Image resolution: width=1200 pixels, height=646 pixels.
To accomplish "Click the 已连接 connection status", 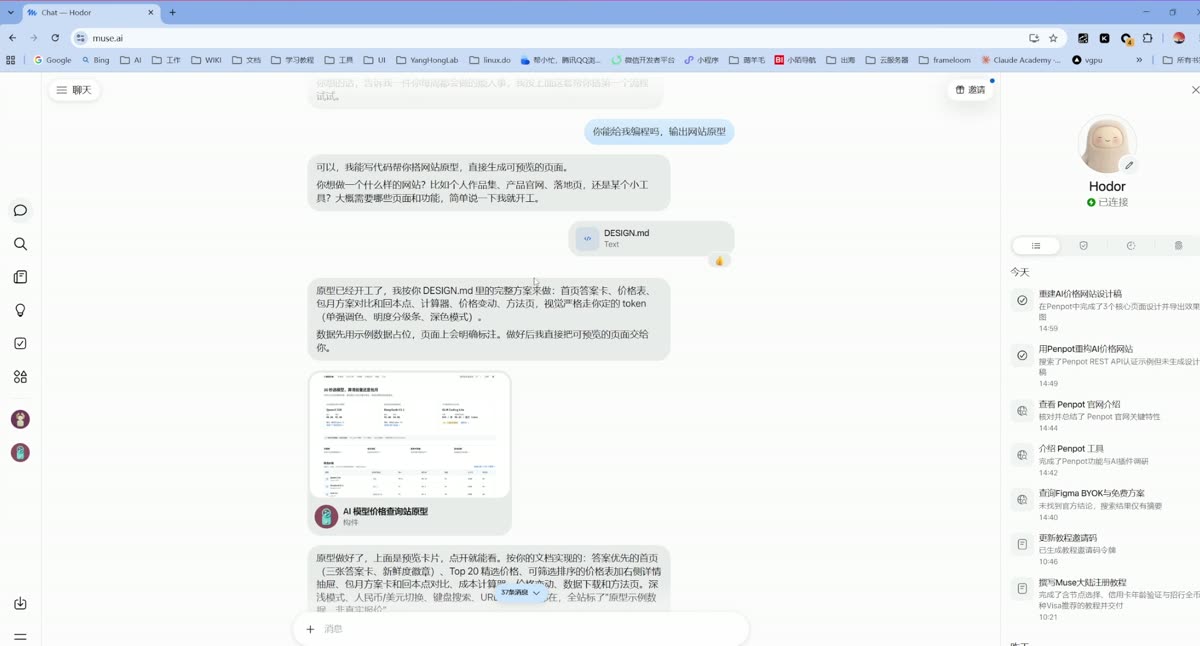I will (1107, 202).
